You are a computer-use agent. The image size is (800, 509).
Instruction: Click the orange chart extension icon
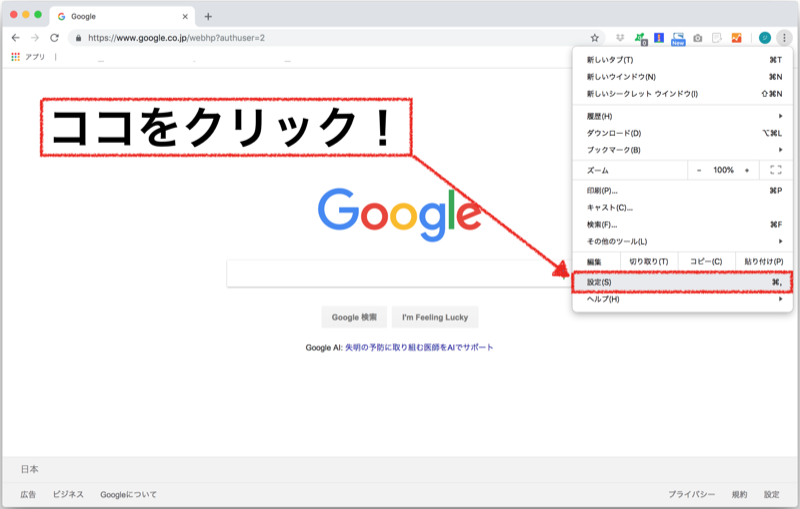[736, 38]
